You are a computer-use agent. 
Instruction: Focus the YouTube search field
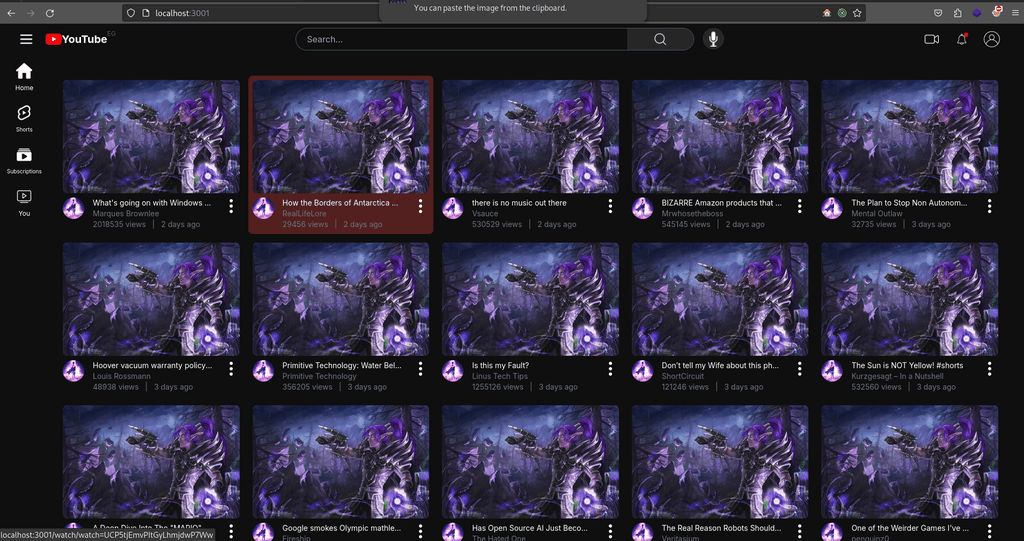click(x=461, y=39)
